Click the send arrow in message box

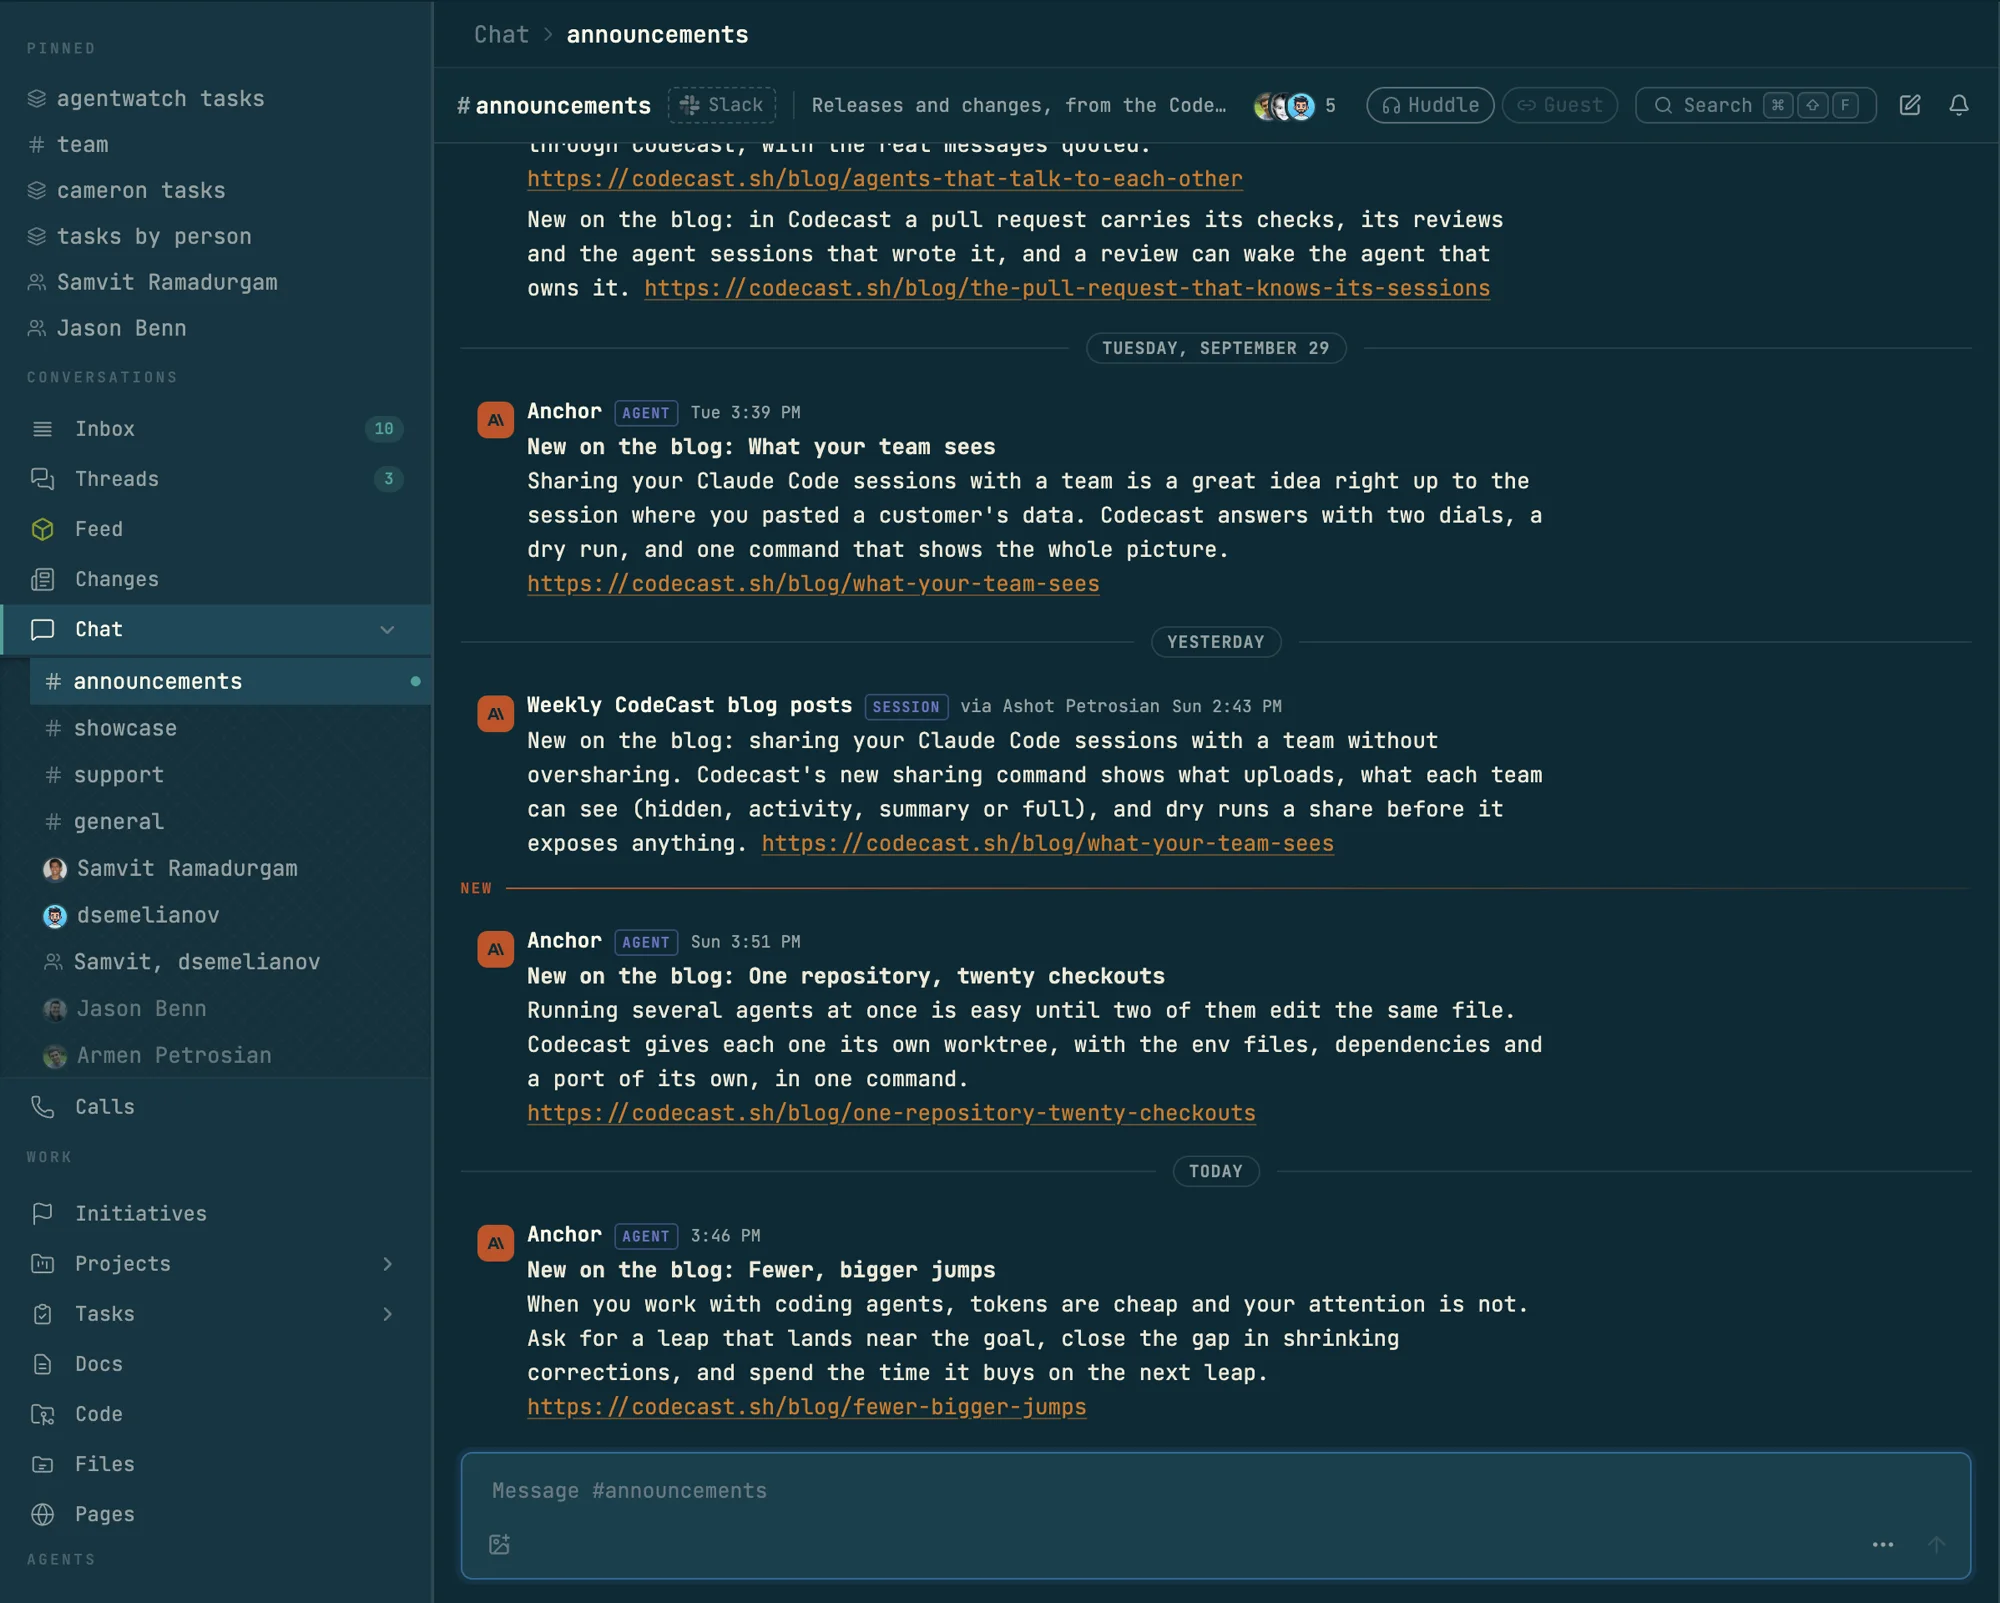coord(1936,1544)
